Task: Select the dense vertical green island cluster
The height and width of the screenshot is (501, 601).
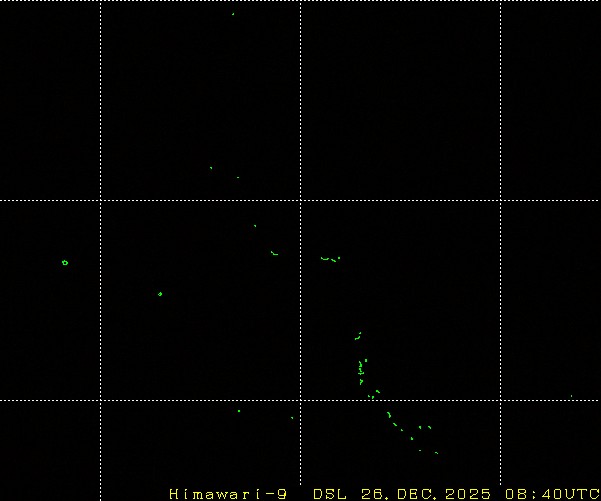Action: (361, 371)
